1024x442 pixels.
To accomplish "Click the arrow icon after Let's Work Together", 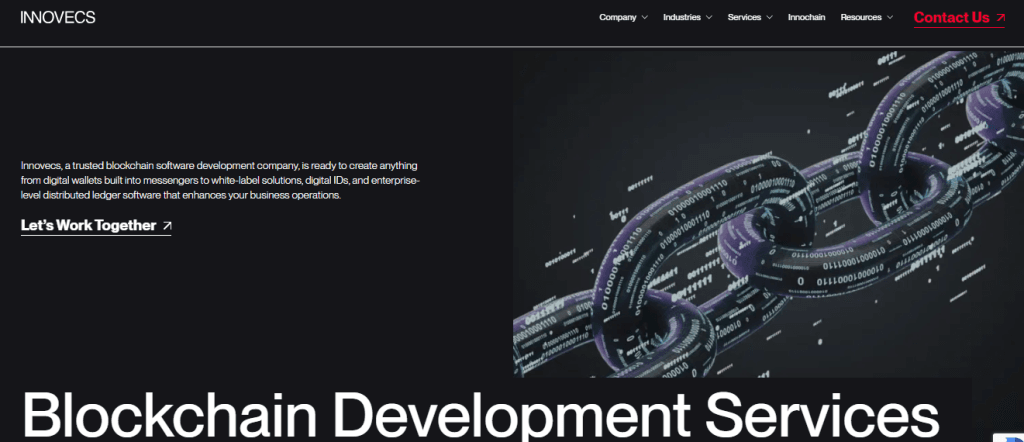I will (166, 226).
